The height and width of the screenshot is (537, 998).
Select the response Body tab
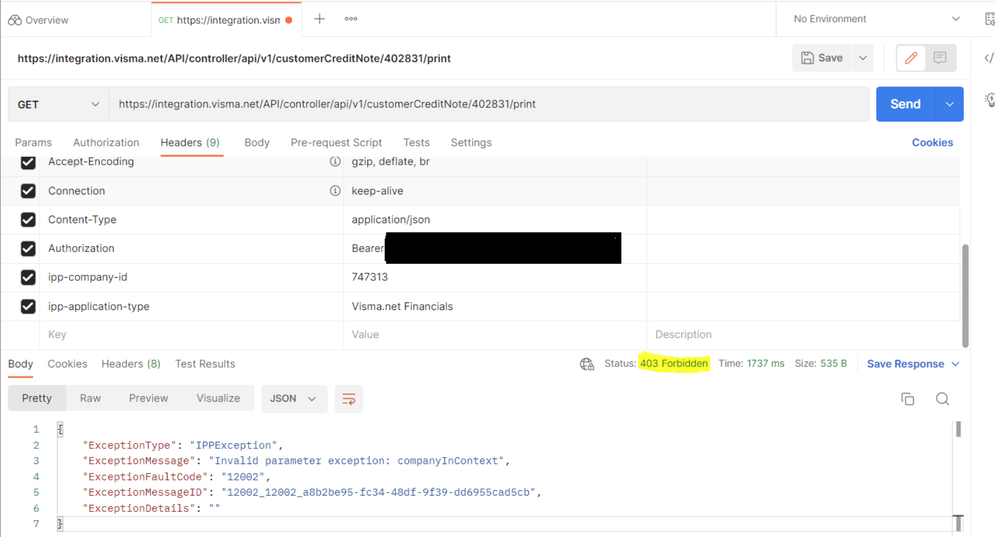20,364
